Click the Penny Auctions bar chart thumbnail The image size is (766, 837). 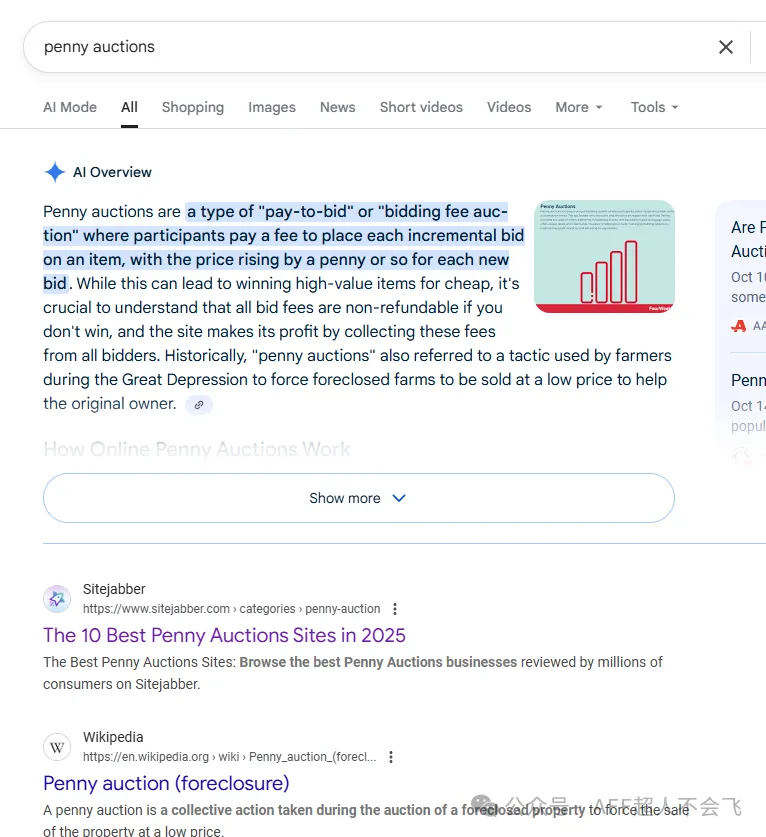tap(604, 257)
